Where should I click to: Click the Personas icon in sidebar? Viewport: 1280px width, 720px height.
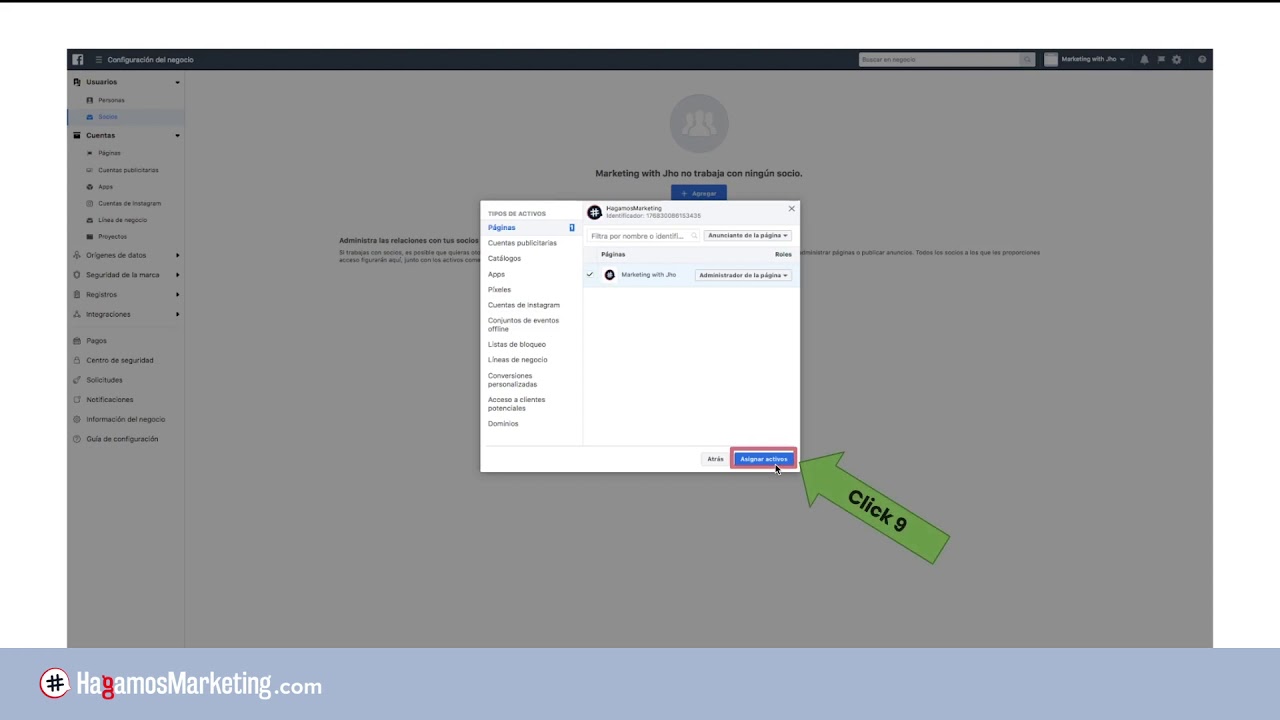pos(90,100)
